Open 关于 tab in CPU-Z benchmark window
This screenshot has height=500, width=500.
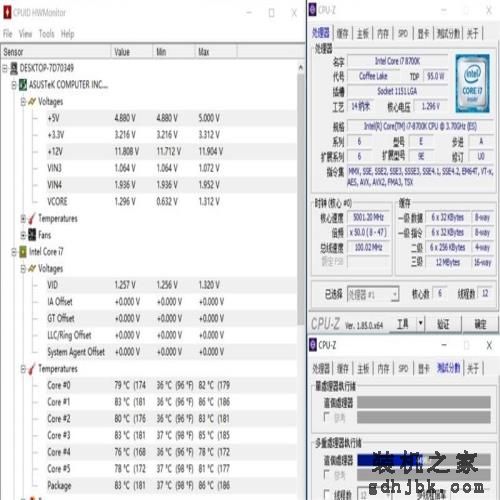tap(473, 369)
